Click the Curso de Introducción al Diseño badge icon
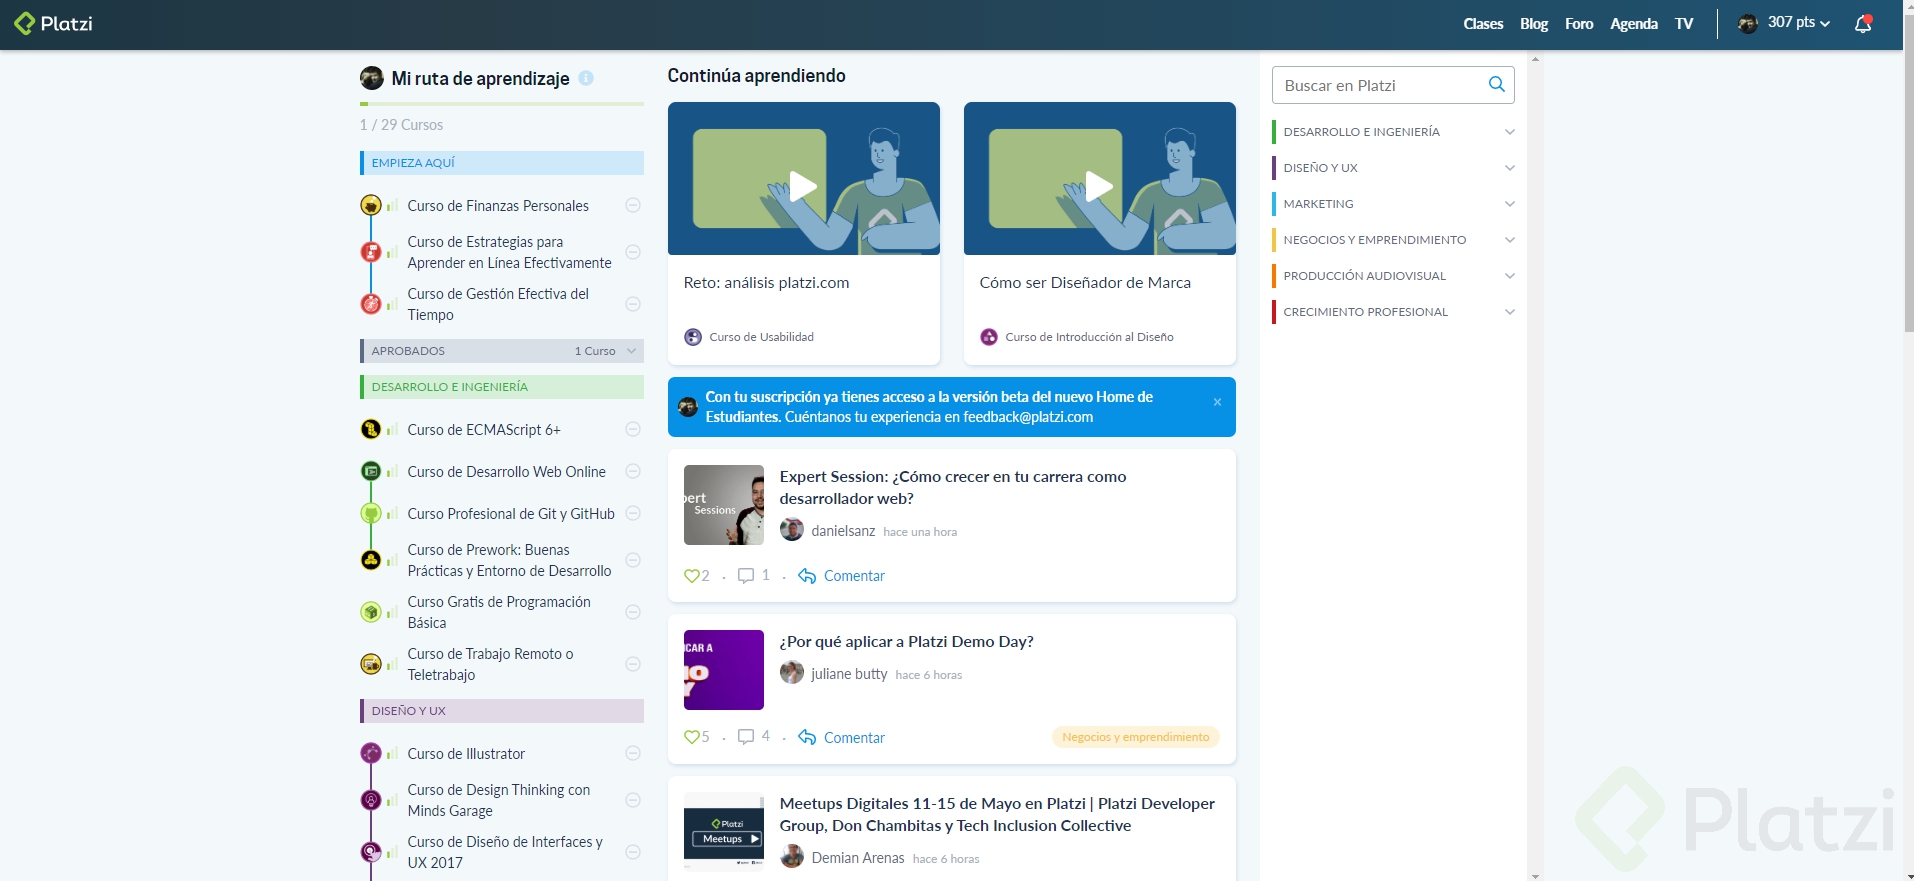Screen dimensions: 1914x881 [x=989, y=337]
